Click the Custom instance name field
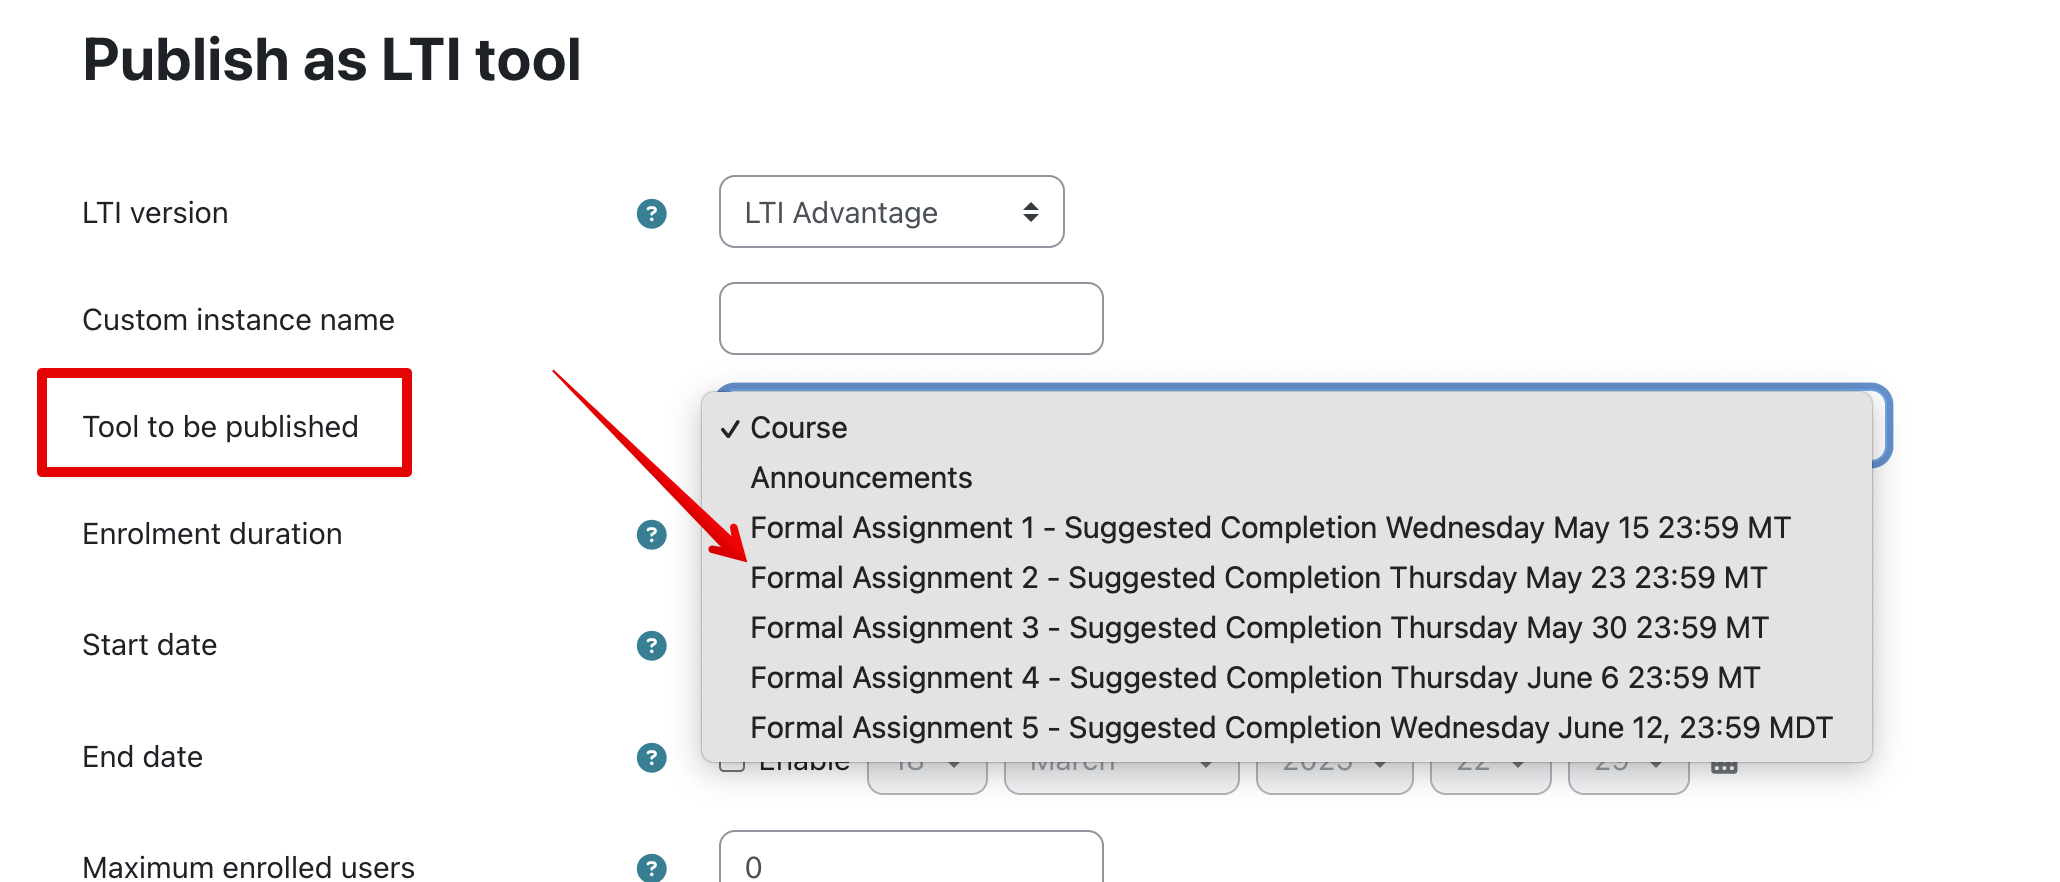The image size is (2060, 882). (x=911, y=319)
